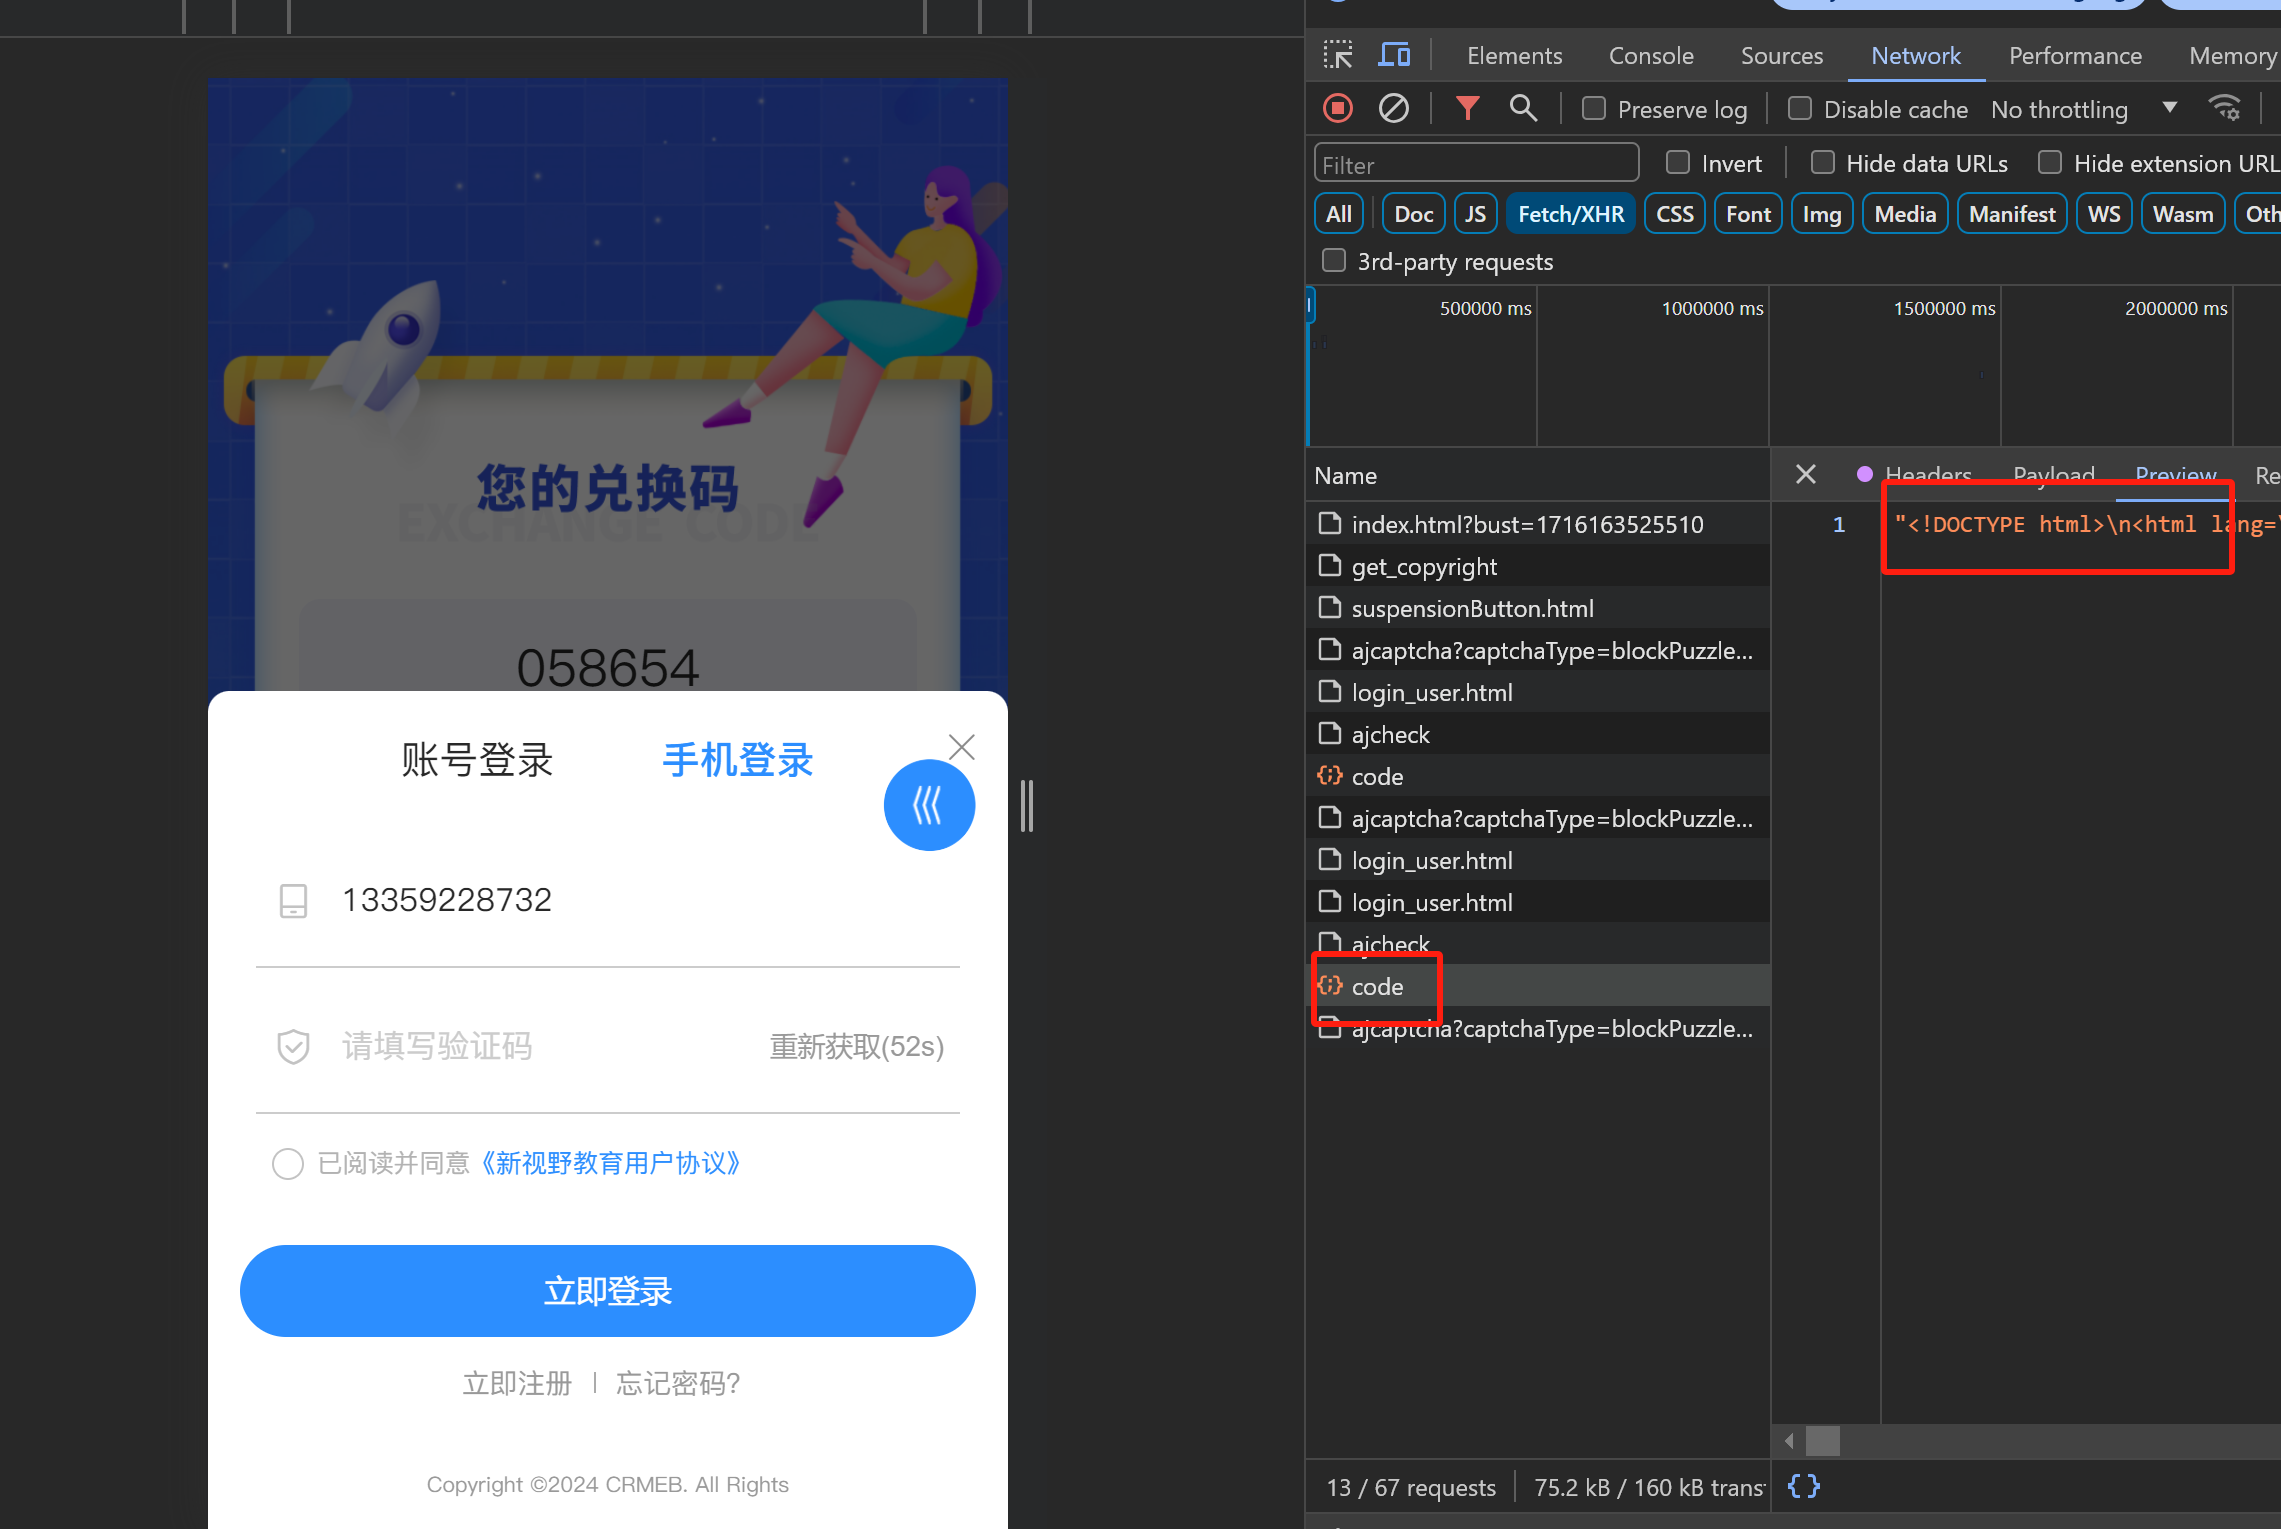This screenshot has width=2281, height=1529.
Task: Check Hide data URLs
Action: 1823,162
